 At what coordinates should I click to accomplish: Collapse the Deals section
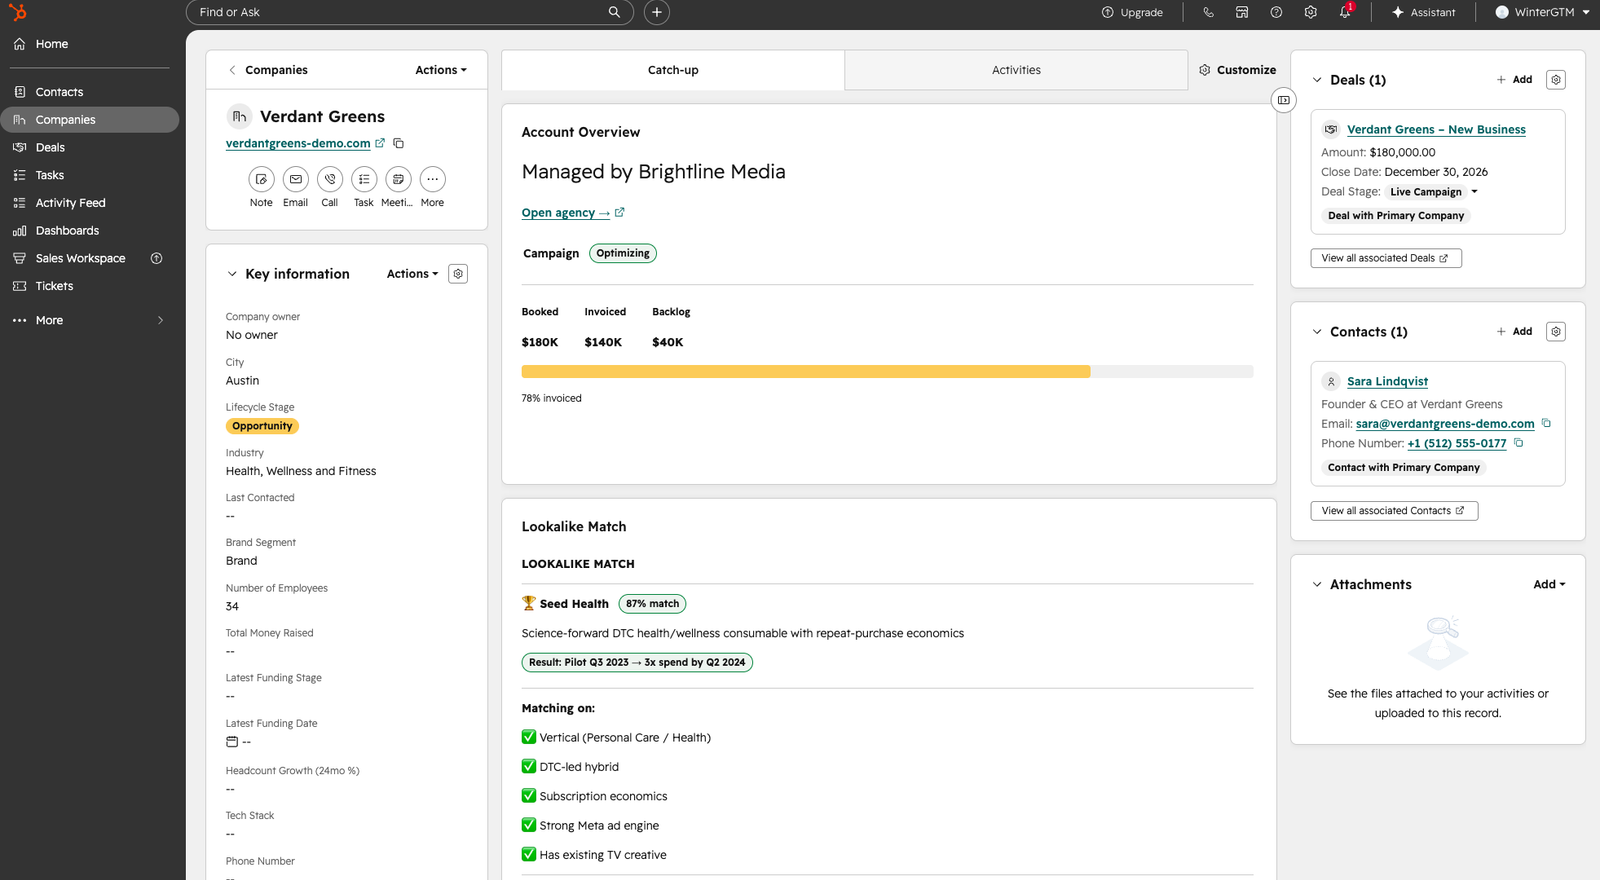coord(1317,80)
